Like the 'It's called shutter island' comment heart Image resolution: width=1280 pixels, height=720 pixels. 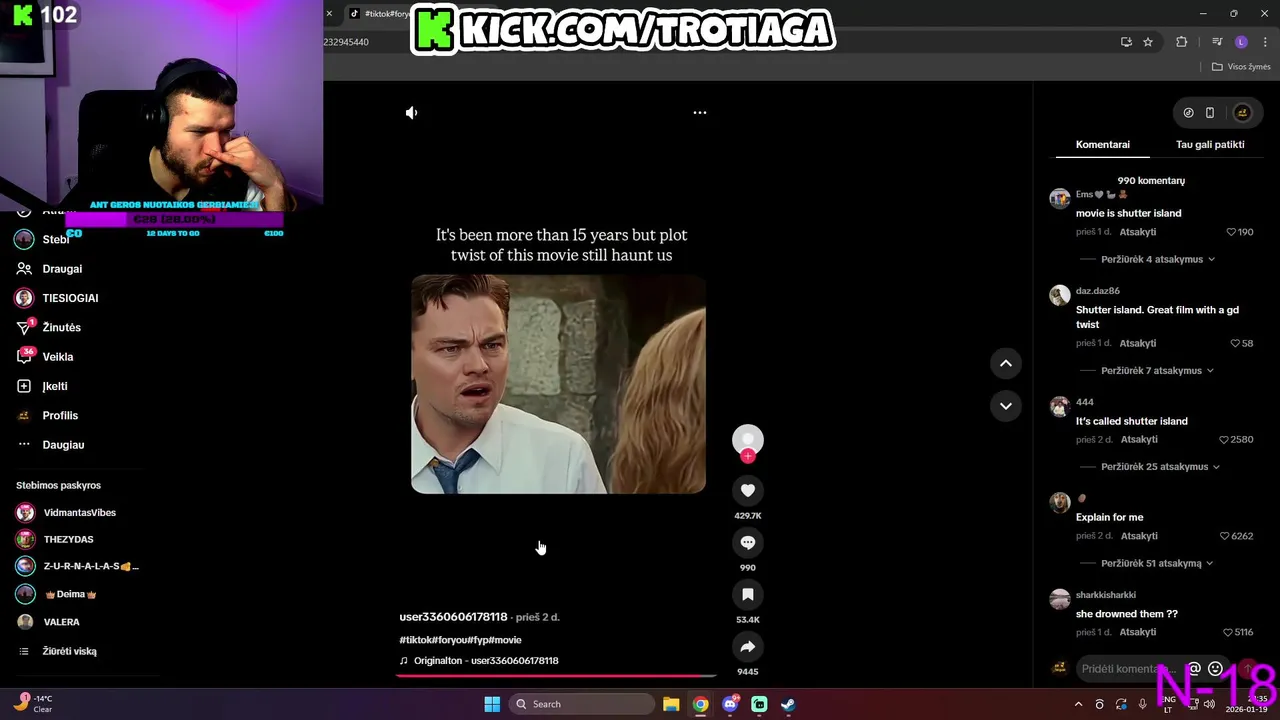pyautogui.click(x=1224, y=440)
